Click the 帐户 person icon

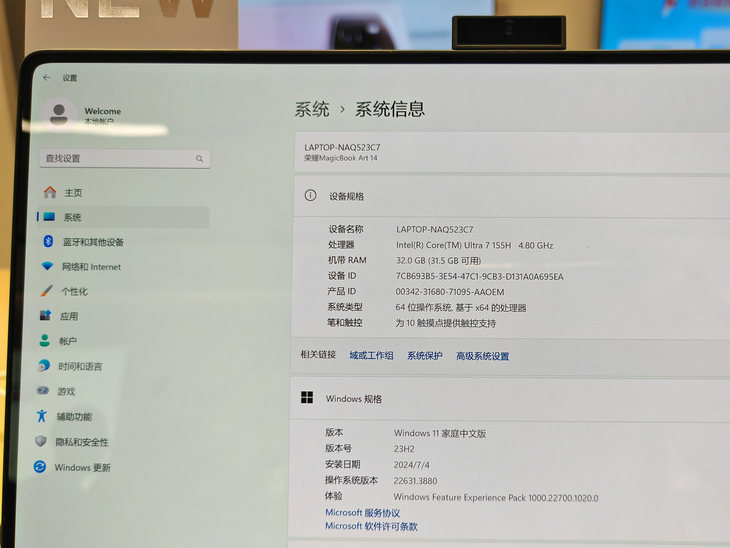(x=45, y=340)
